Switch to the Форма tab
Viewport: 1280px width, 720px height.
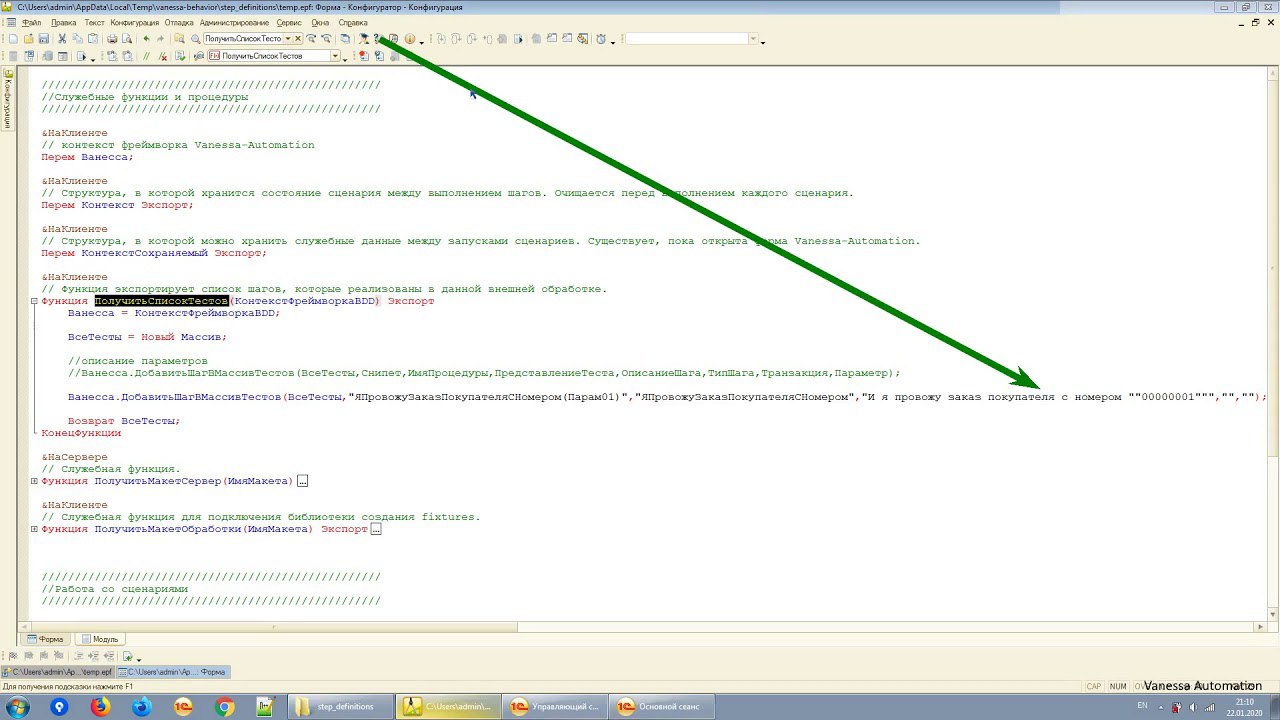(45, 639)
